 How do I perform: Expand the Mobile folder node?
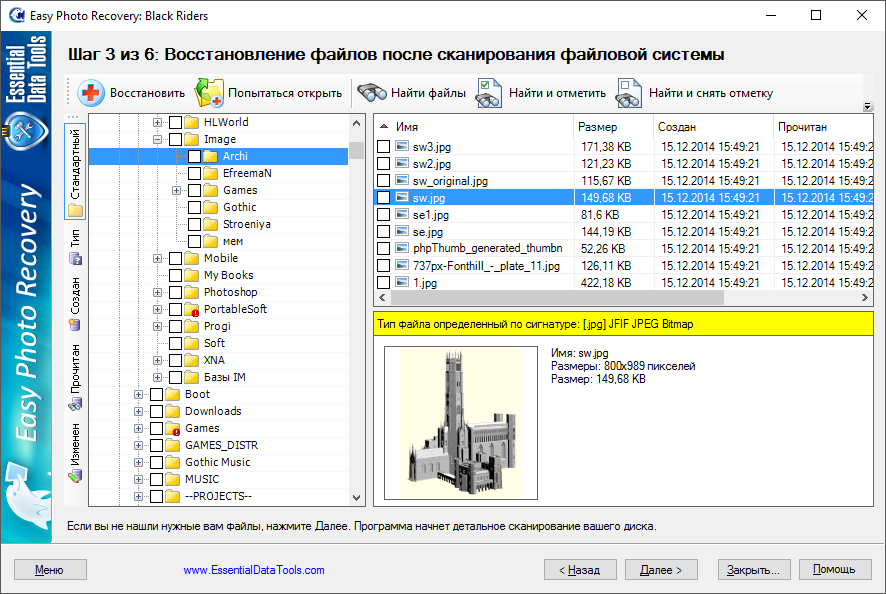coord(157,258)
